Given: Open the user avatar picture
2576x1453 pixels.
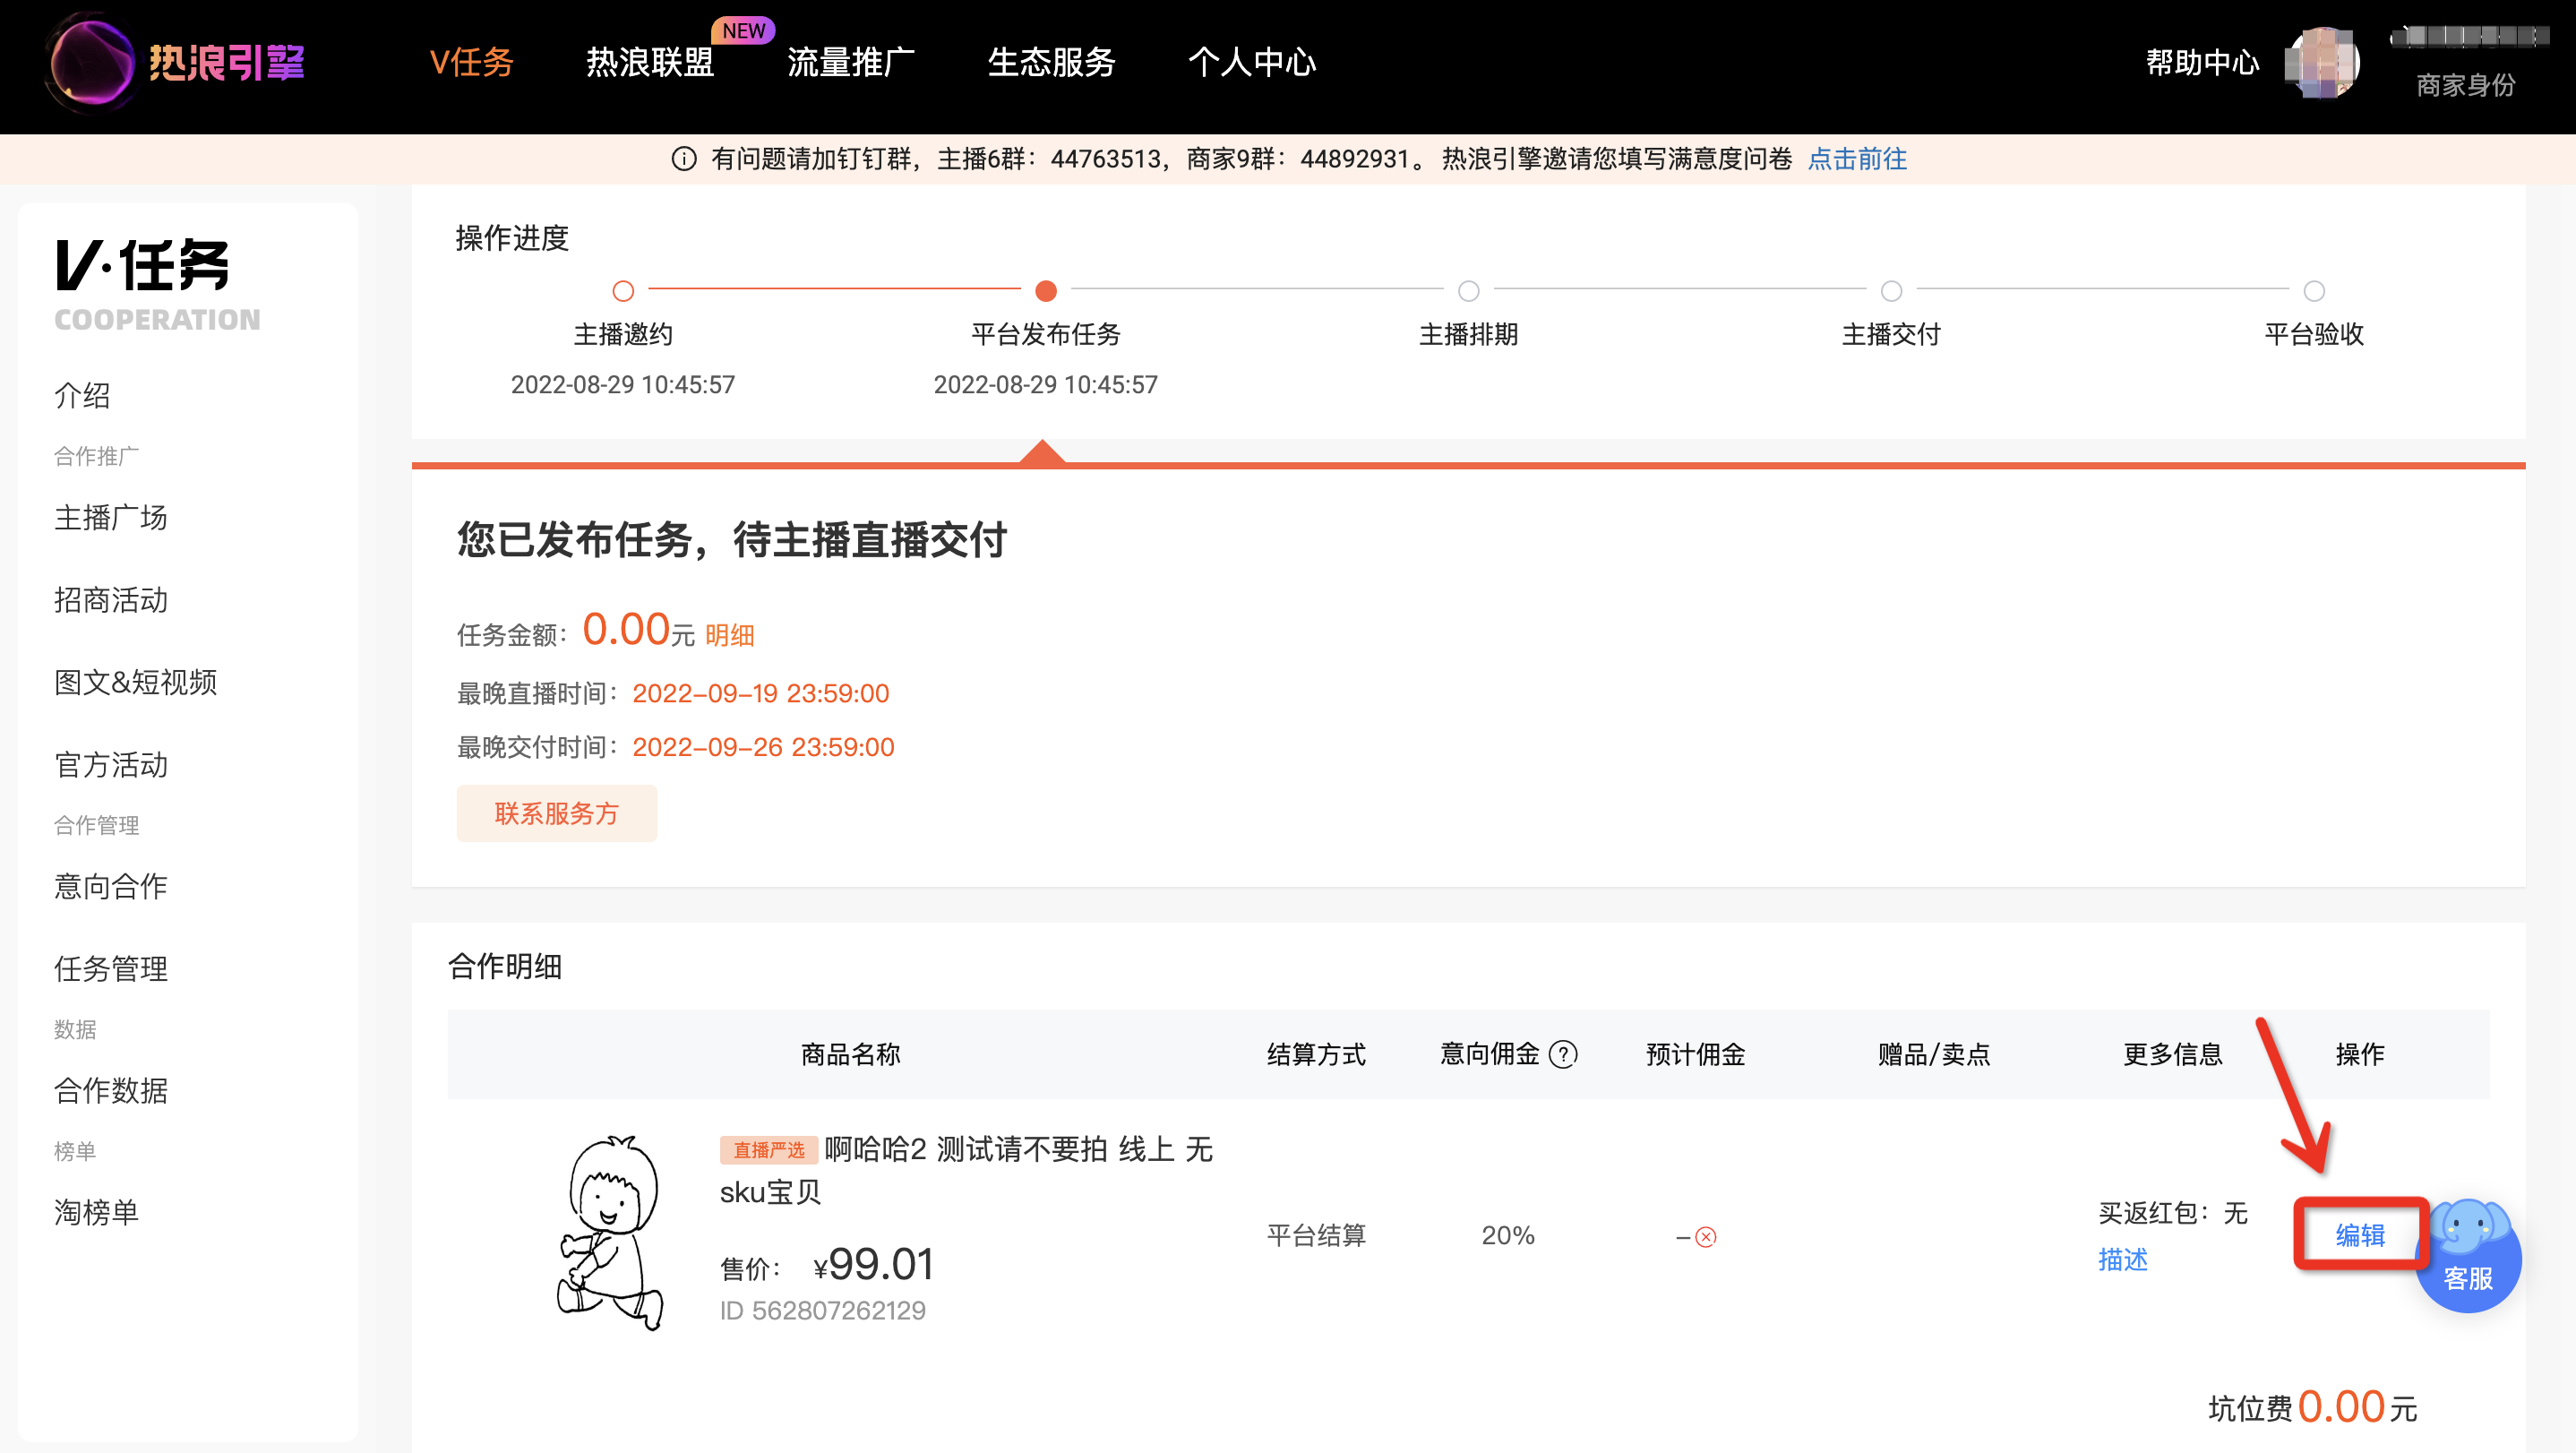Looking at the screenshot, I should click(x=2322, y=63).
